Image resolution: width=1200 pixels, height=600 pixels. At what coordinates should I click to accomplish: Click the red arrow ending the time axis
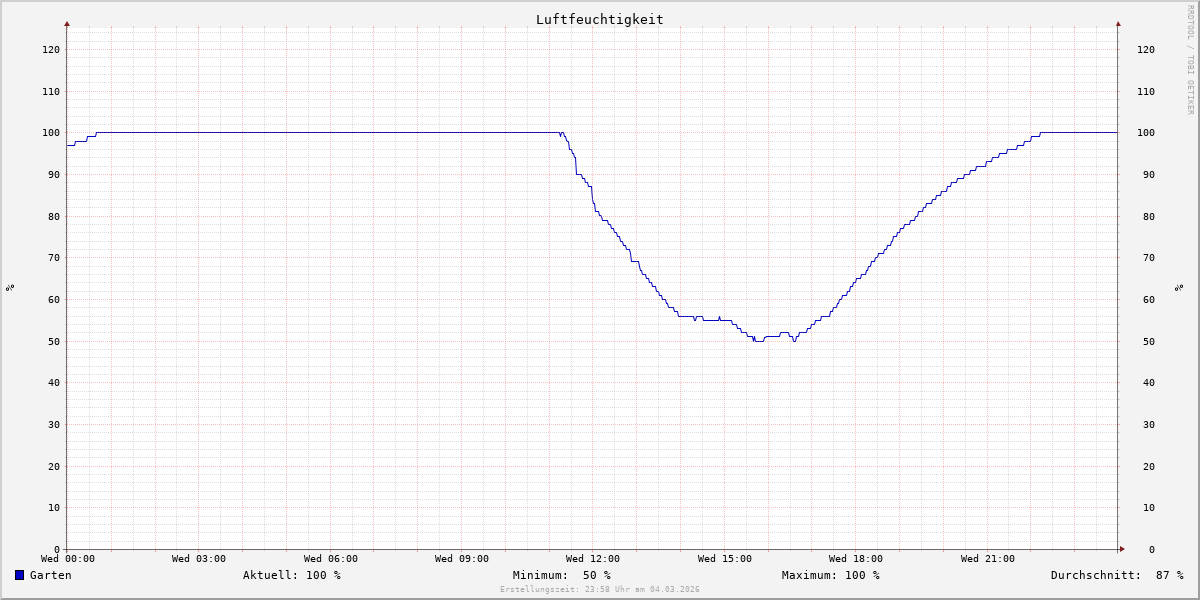pos(1122,549)
